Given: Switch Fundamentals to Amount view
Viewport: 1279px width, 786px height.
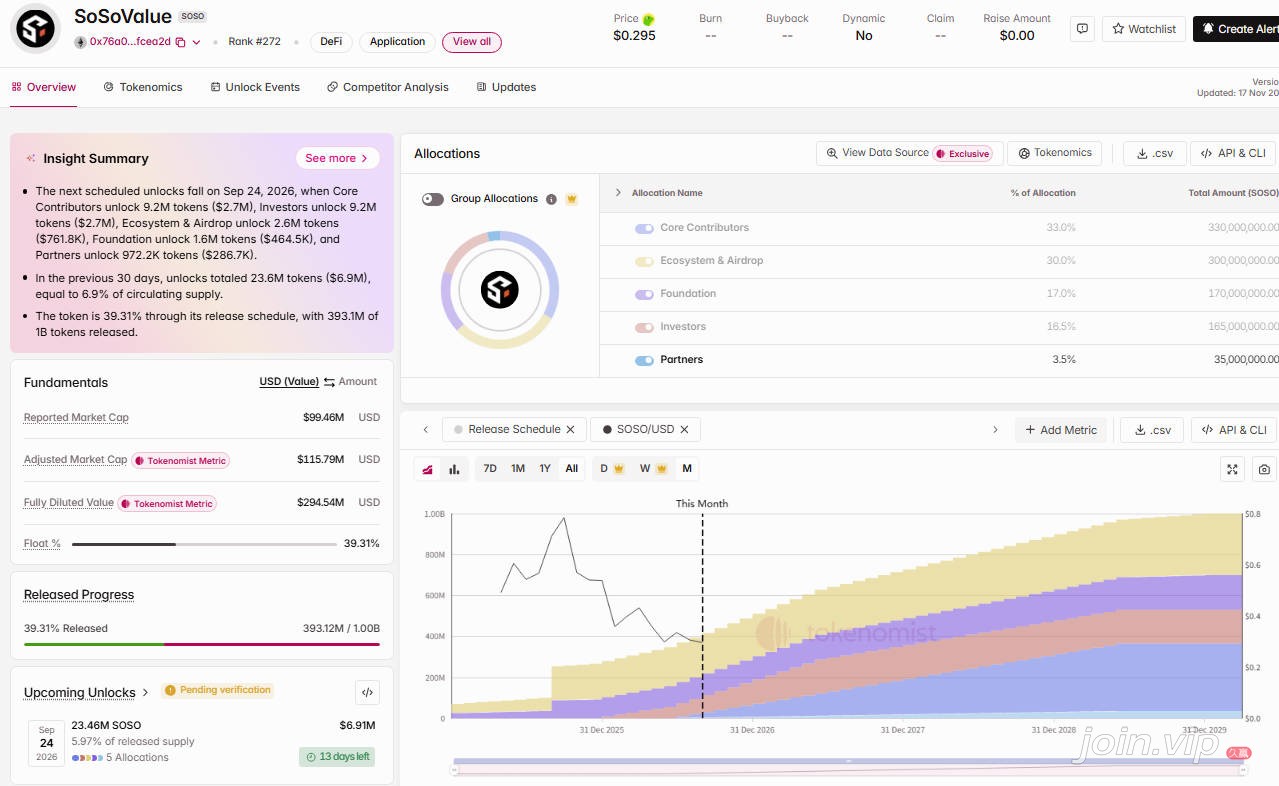Looking at the screenshot, I should click(x=358, y=382).
